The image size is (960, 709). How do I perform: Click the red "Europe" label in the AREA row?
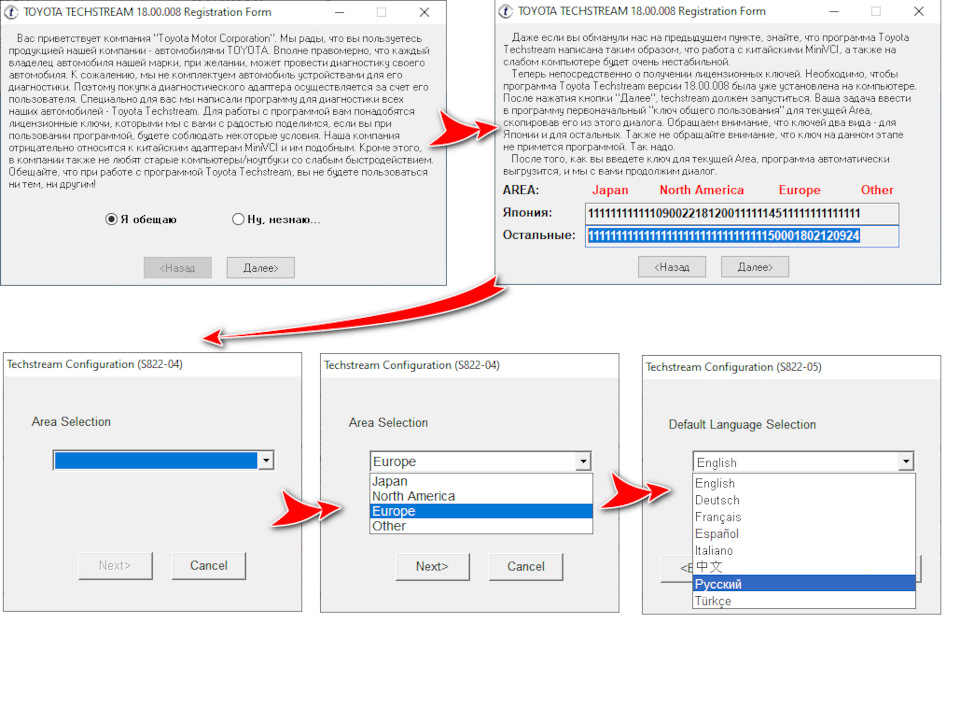click(800, 190)
